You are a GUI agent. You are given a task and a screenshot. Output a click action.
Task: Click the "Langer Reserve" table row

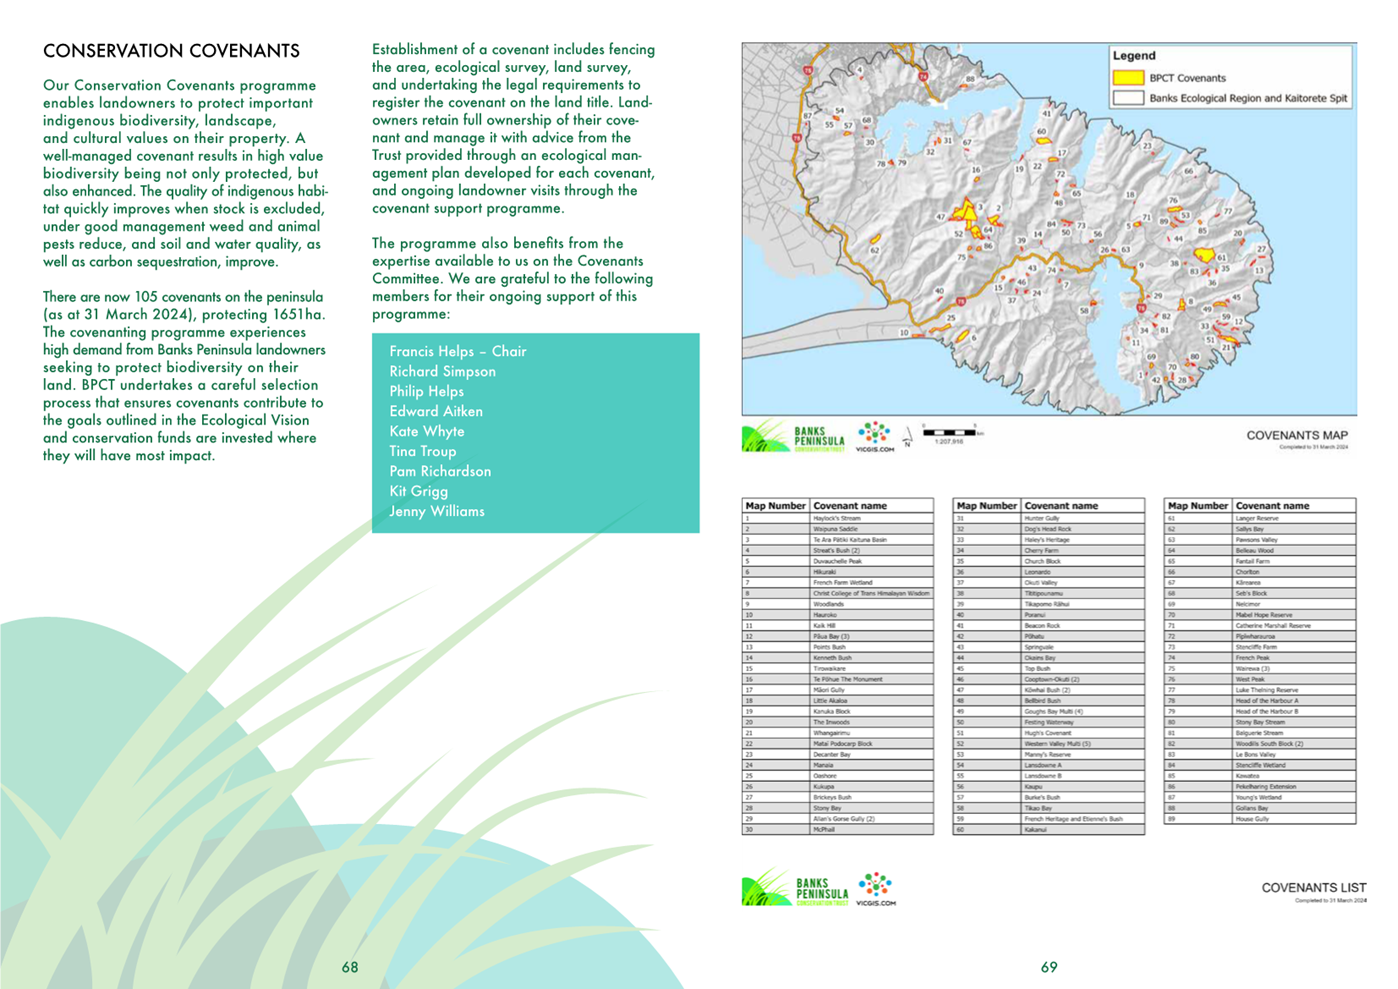click(1260, 518)
